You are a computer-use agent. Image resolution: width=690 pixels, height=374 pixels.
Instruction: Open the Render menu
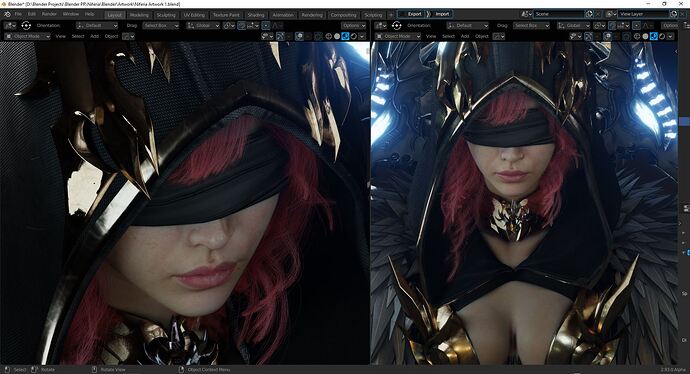49,14
